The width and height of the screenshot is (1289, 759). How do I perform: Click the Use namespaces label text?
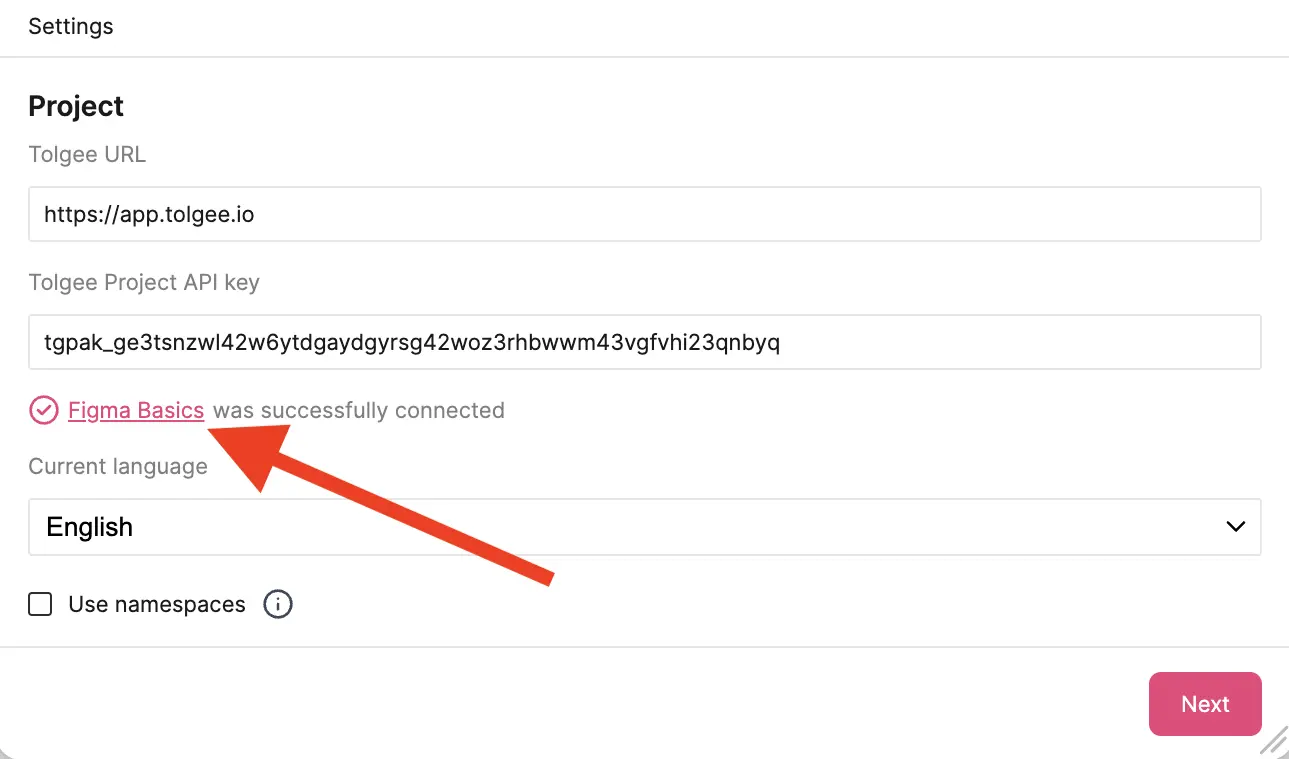[156, 604]
